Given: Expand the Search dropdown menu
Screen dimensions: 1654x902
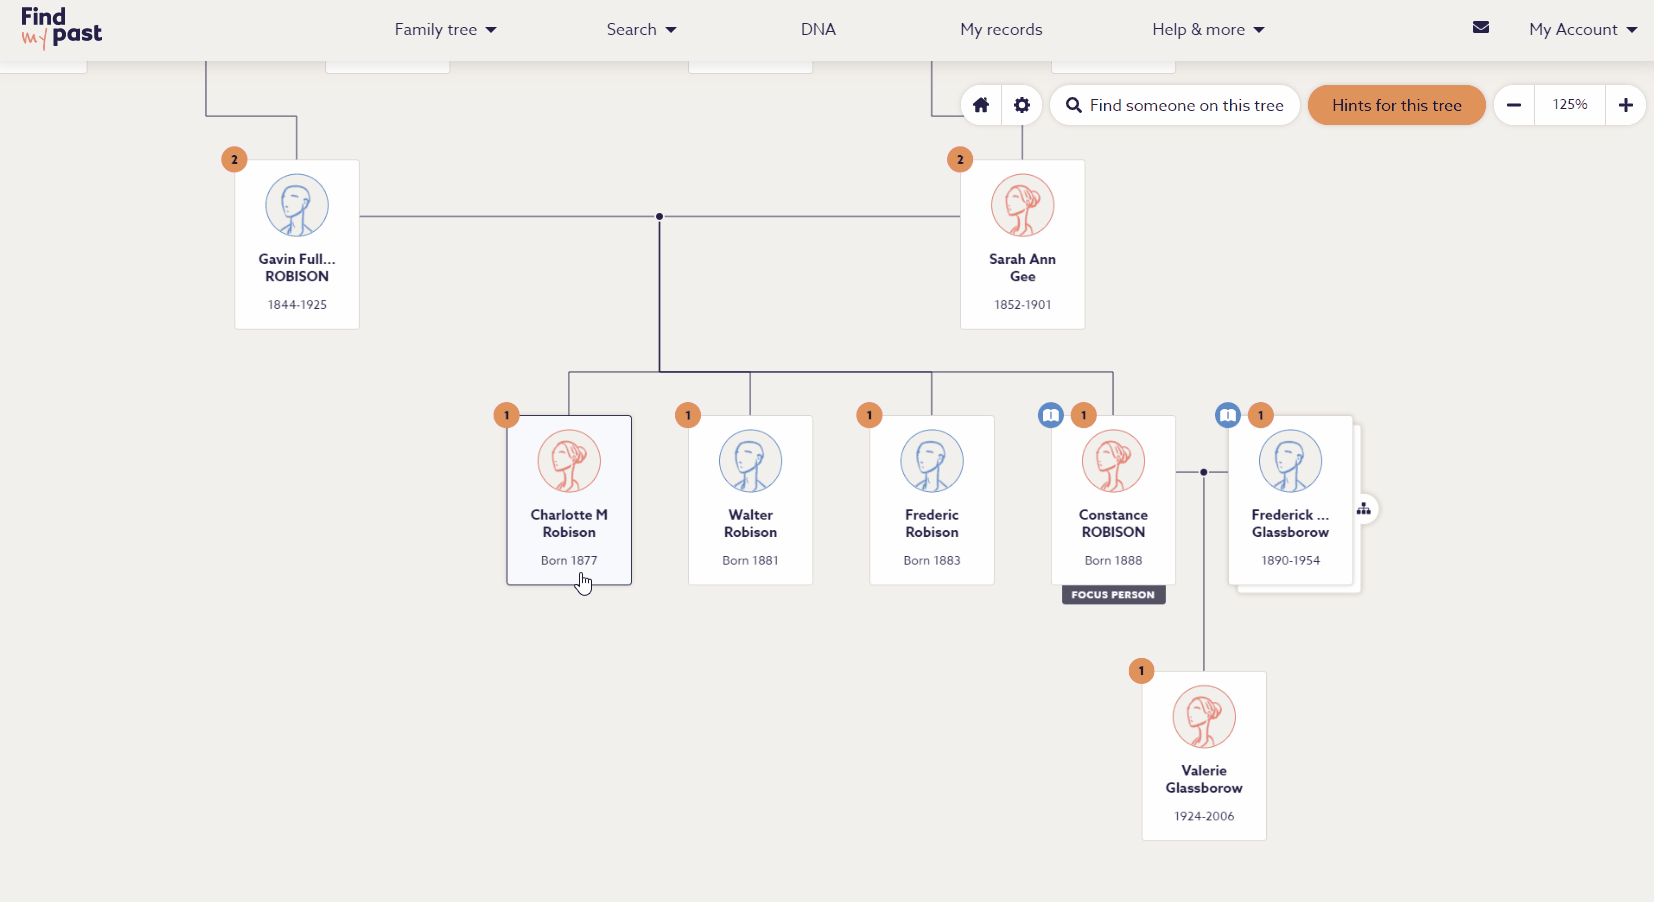Looking at the screenshot, I should [641, 29].
